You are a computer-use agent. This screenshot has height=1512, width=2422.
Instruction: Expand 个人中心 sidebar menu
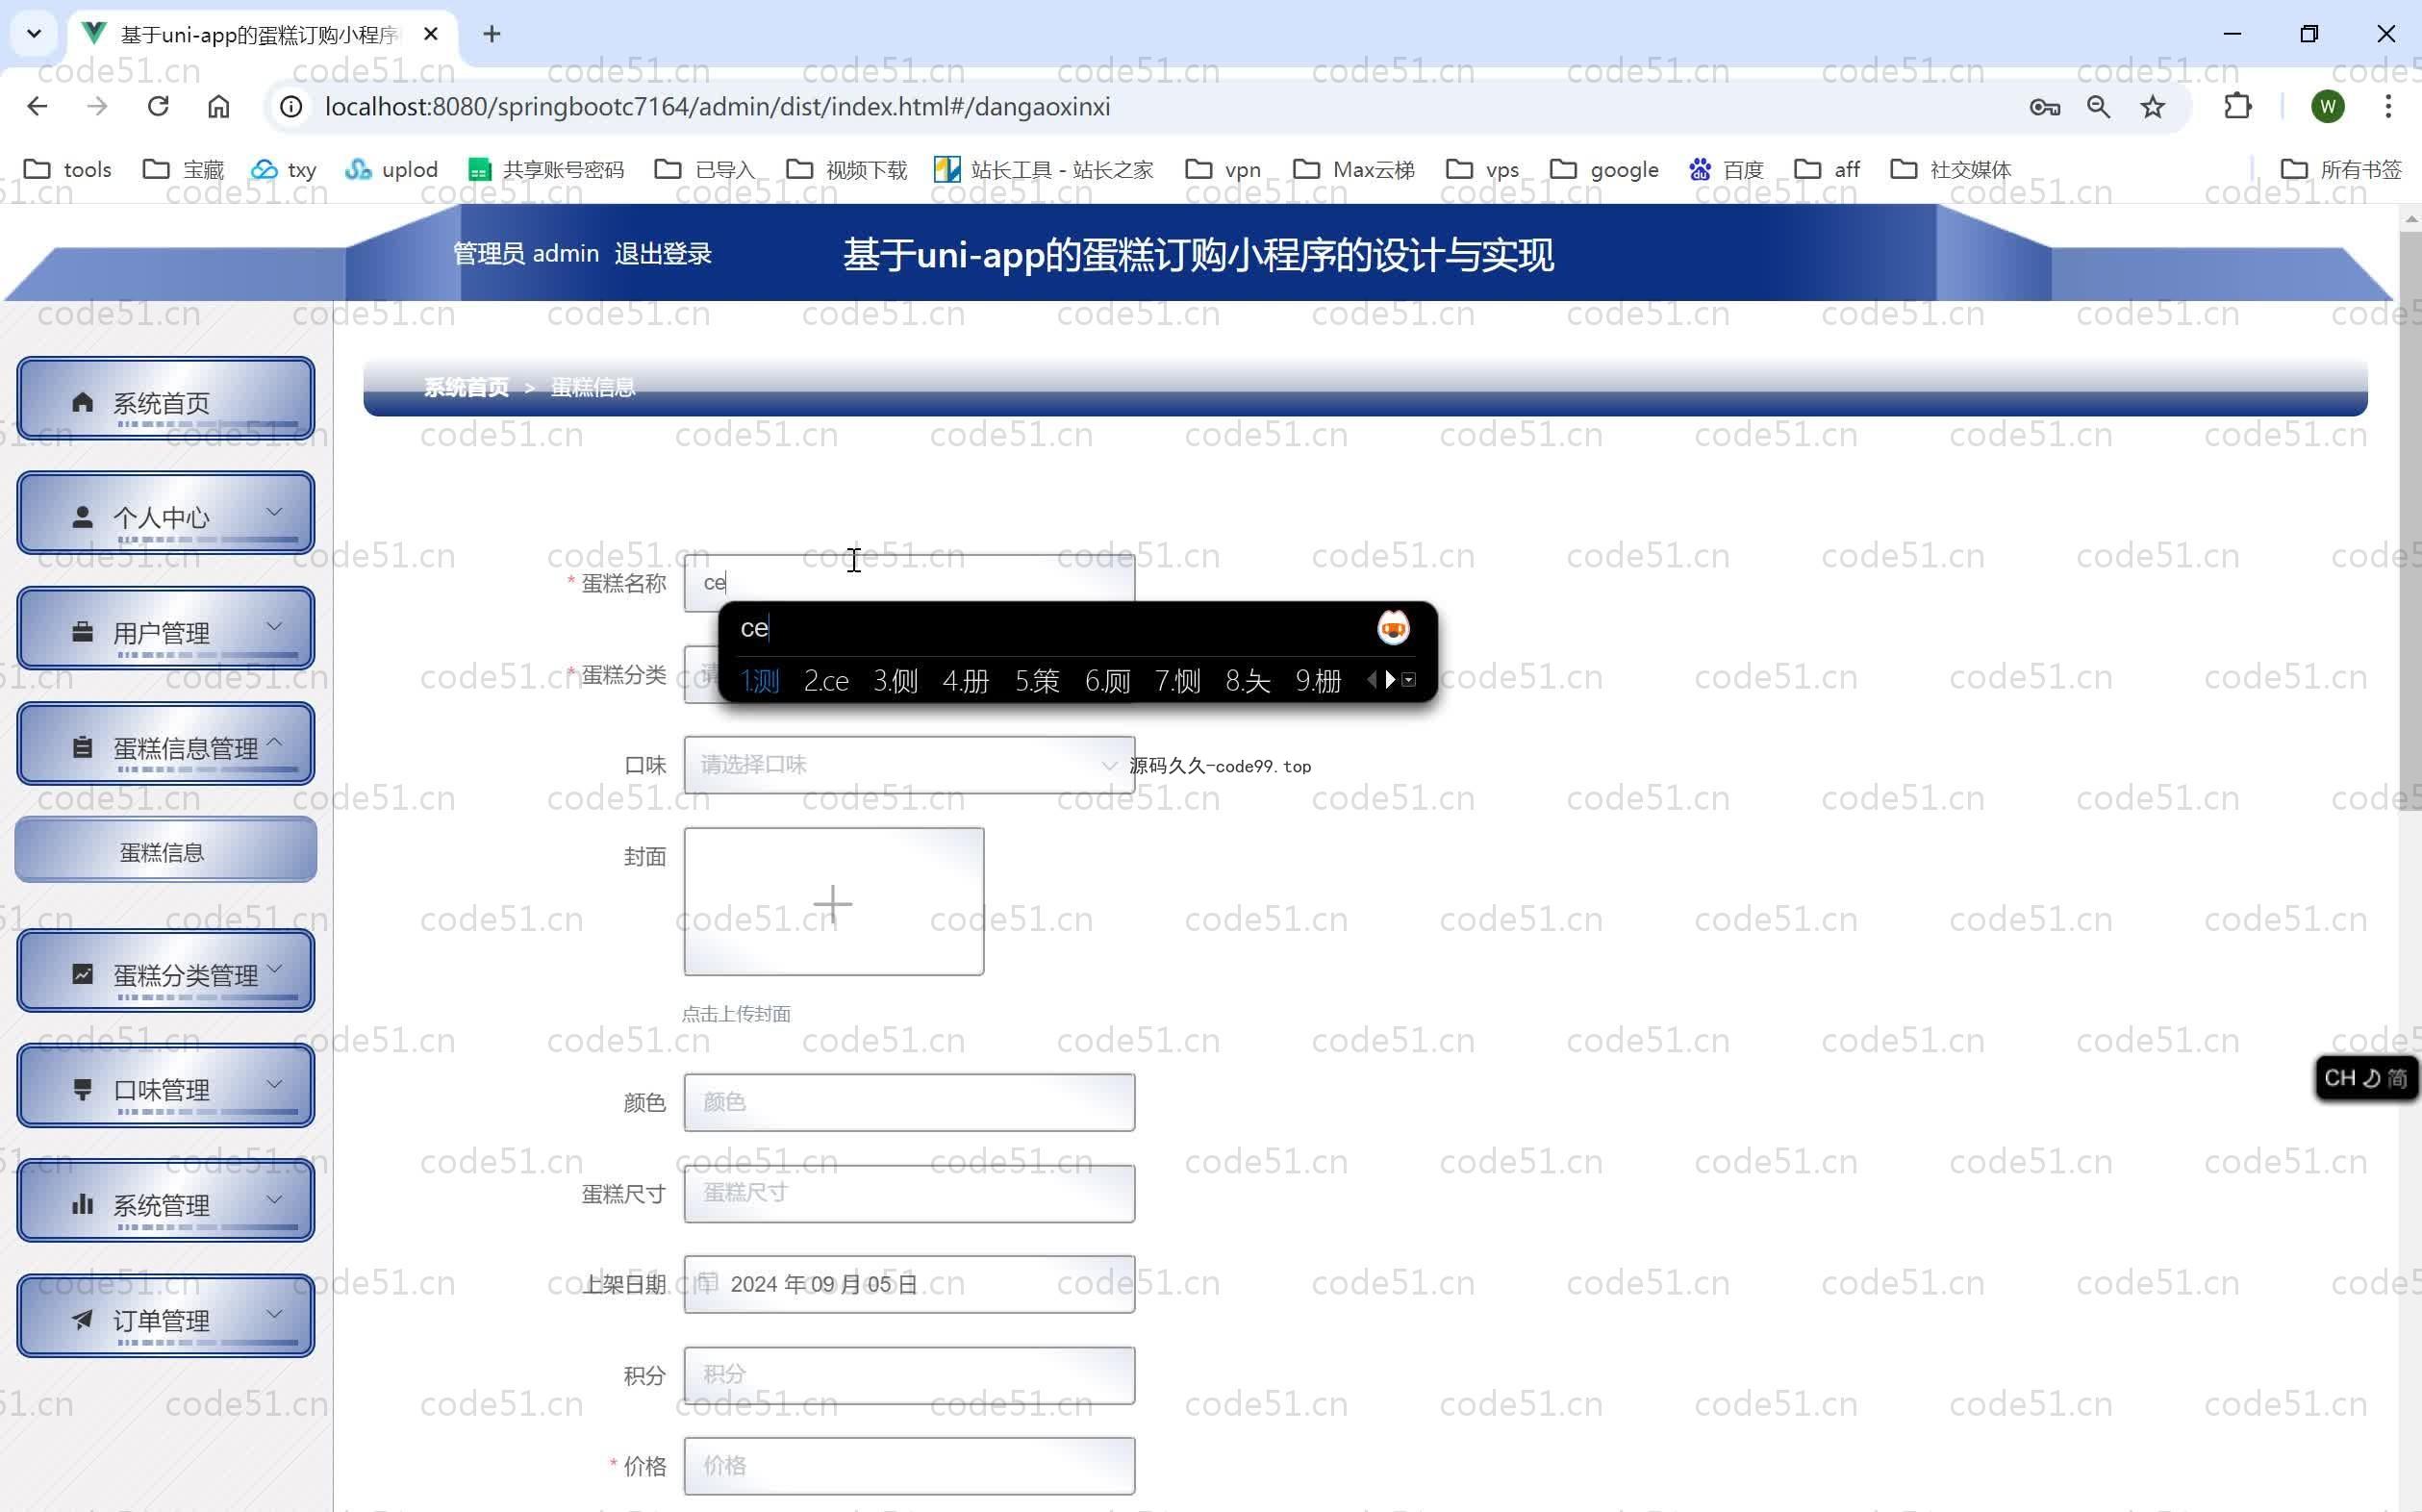tap(166, 514)
